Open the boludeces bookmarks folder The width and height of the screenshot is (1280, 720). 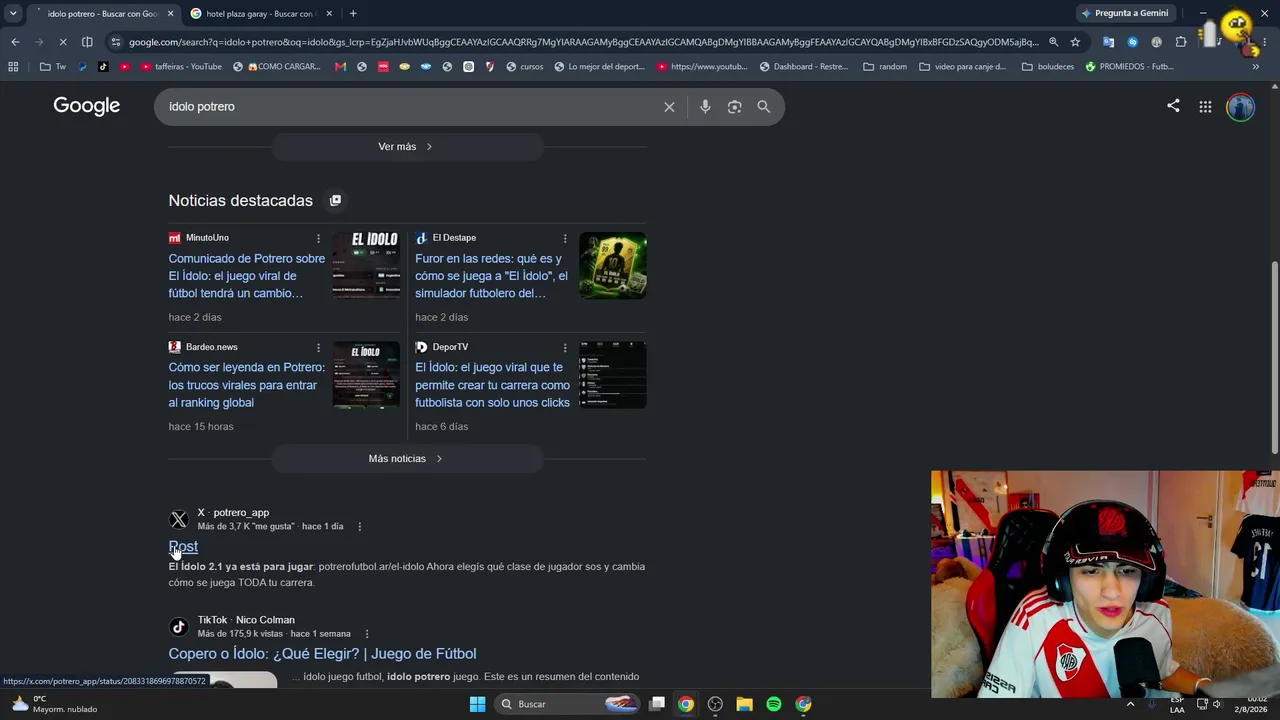pos(1048,67)
